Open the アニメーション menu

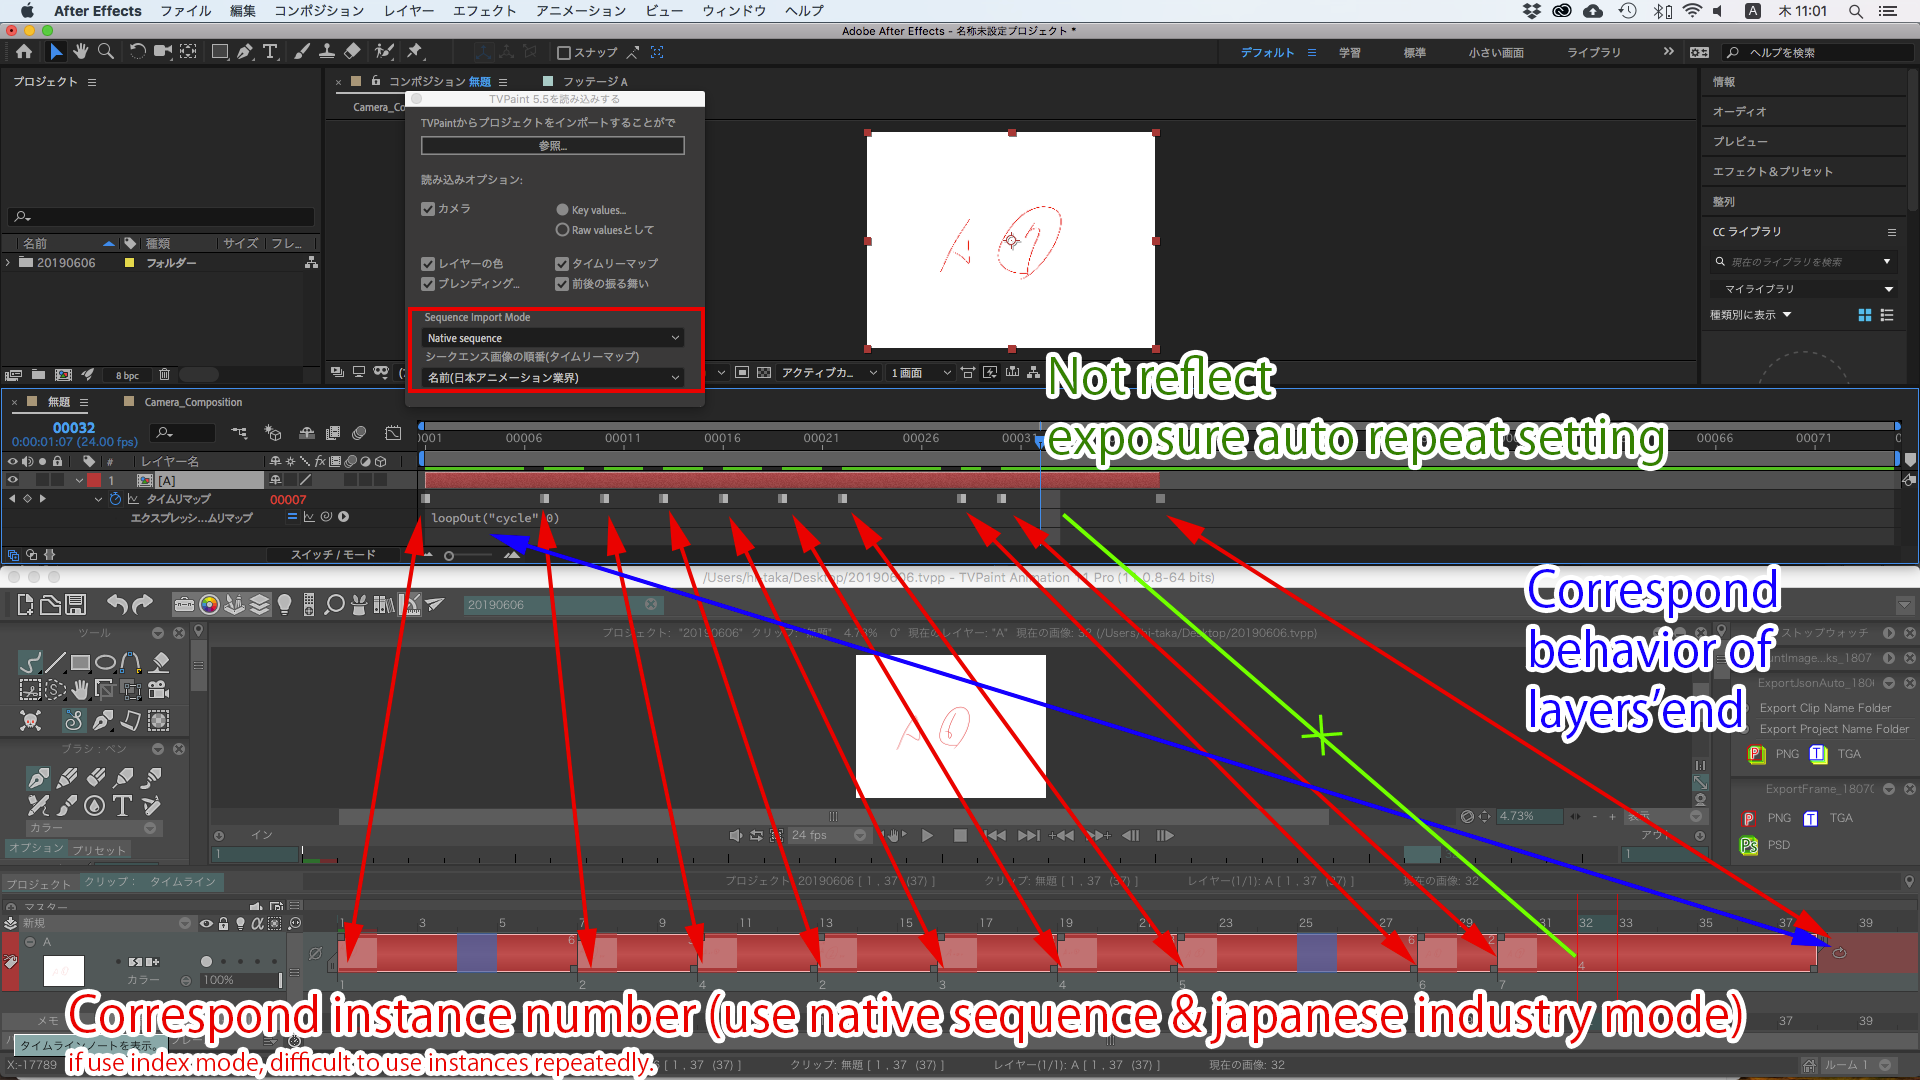(x=580, y=11)
